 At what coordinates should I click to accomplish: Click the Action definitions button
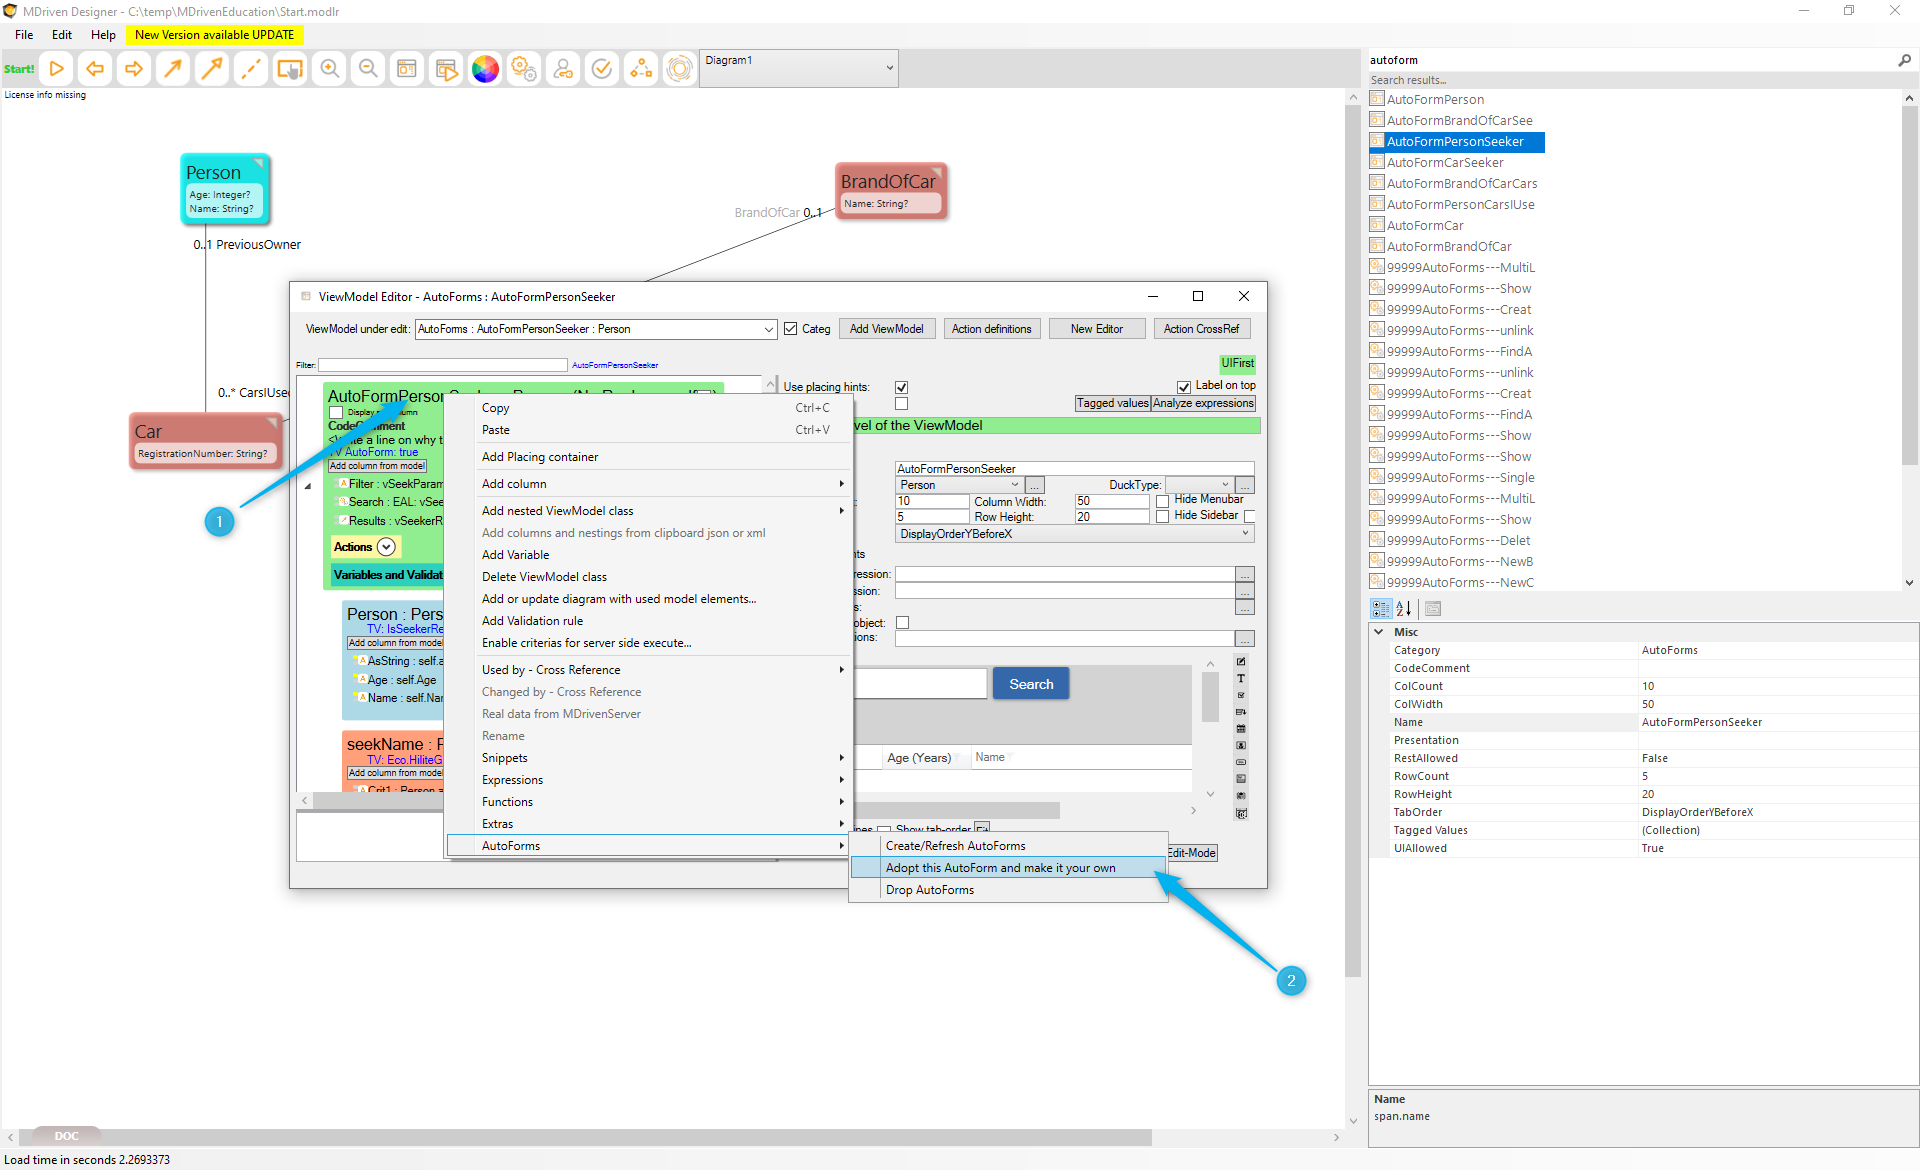[991, 329]
